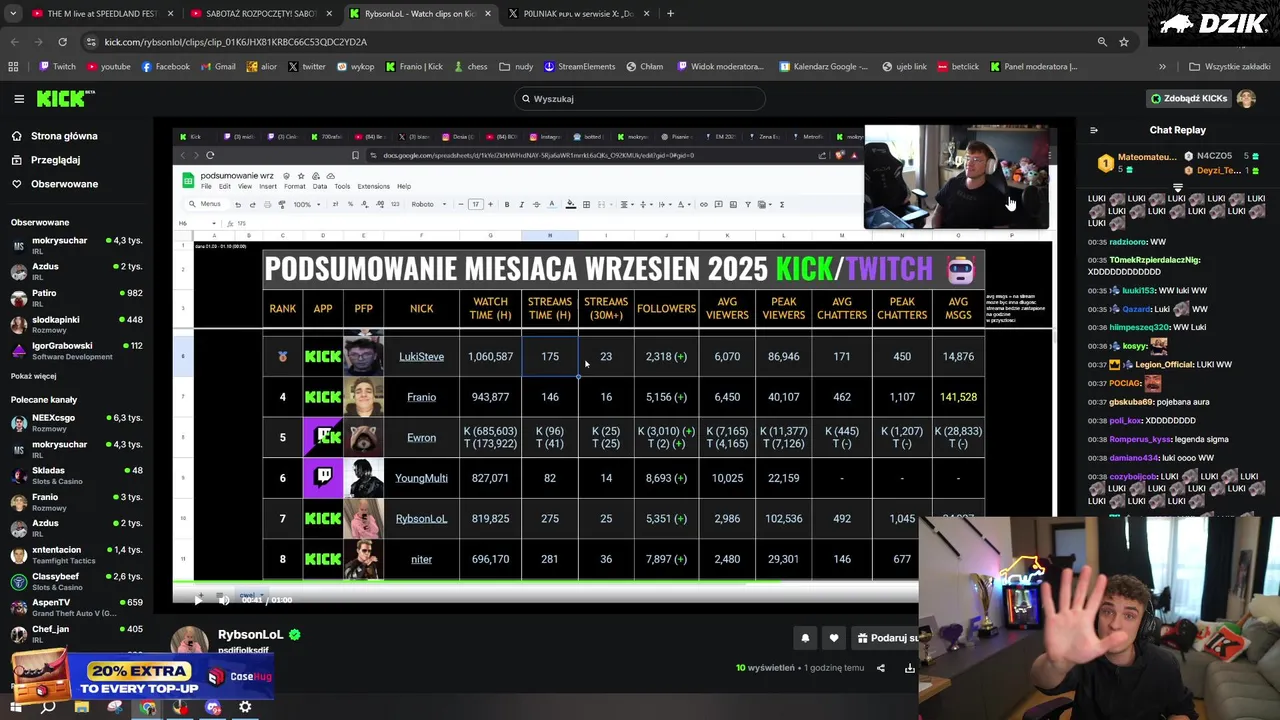The width and height of the screenshot is (1280, 720).
Task: Open the Skladas Slots & Casino channel
Action: [77, 475]
